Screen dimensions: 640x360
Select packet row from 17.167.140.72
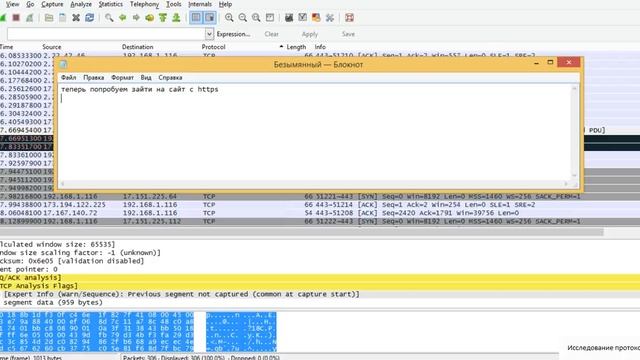pos(320,213)
